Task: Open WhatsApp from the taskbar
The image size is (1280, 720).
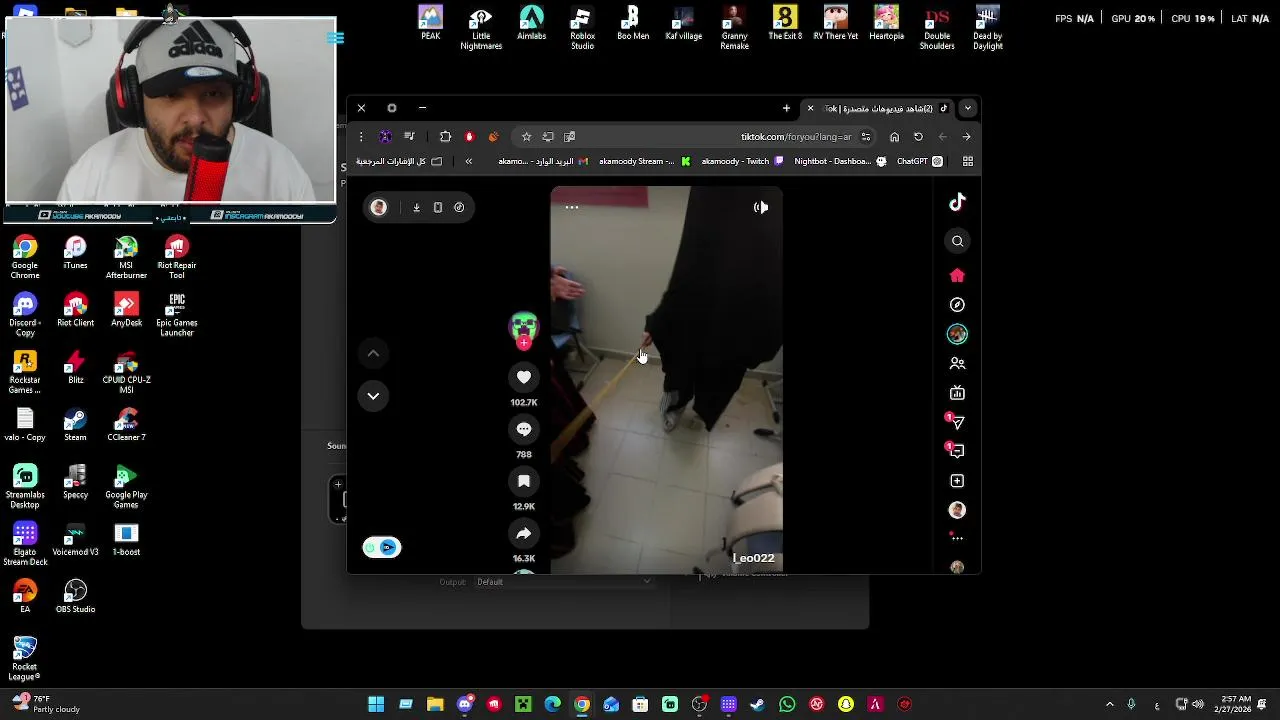Action: click(x=787, y=705)
